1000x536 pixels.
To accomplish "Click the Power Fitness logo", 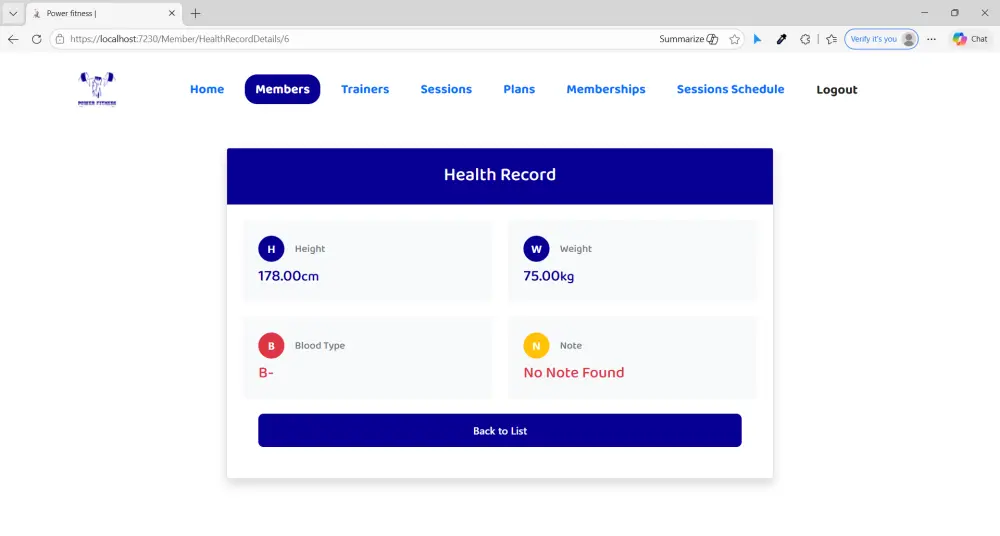I will (x=97, y=89).
